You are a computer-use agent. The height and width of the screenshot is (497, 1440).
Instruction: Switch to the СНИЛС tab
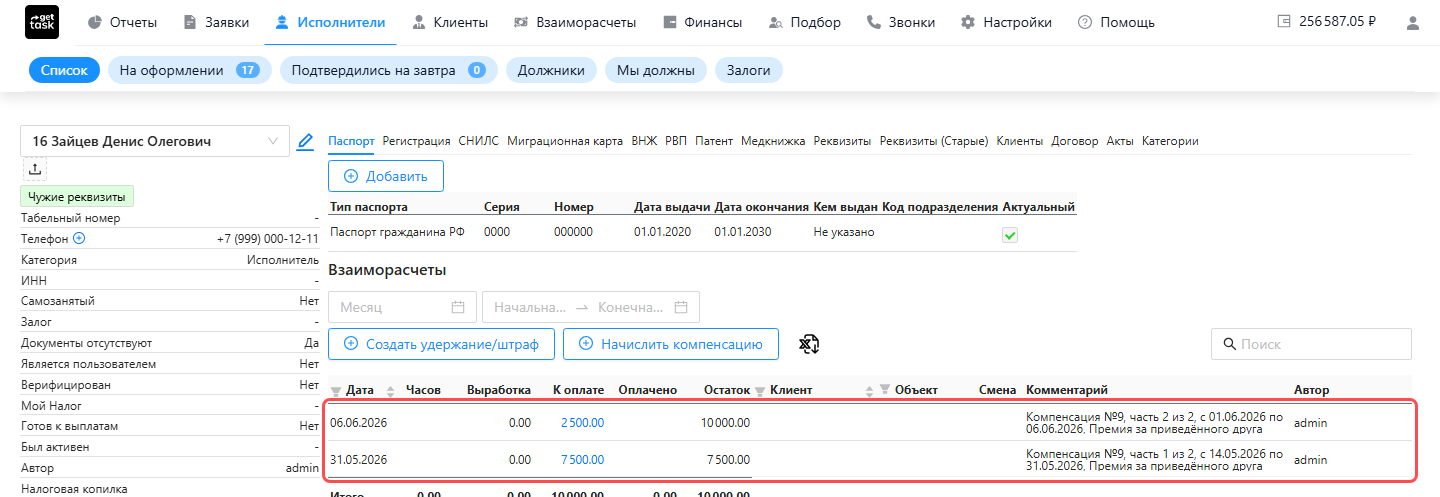479,141
